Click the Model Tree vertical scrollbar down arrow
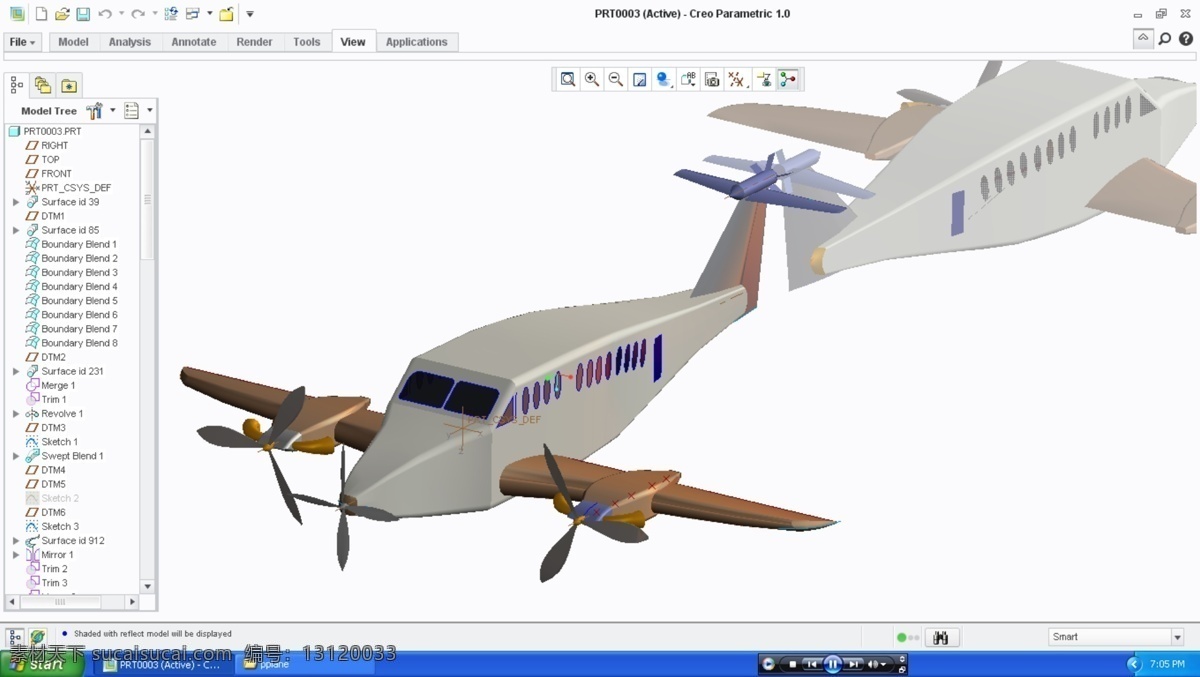 (x=148, y=586)
